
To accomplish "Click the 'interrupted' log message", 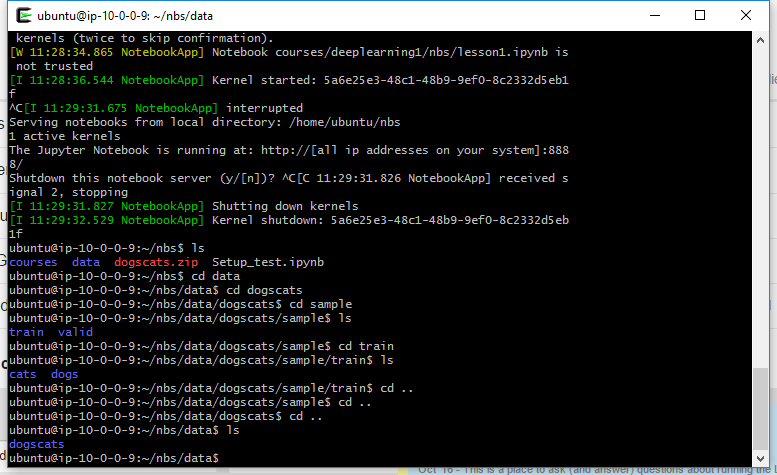I will pos(265,108).
